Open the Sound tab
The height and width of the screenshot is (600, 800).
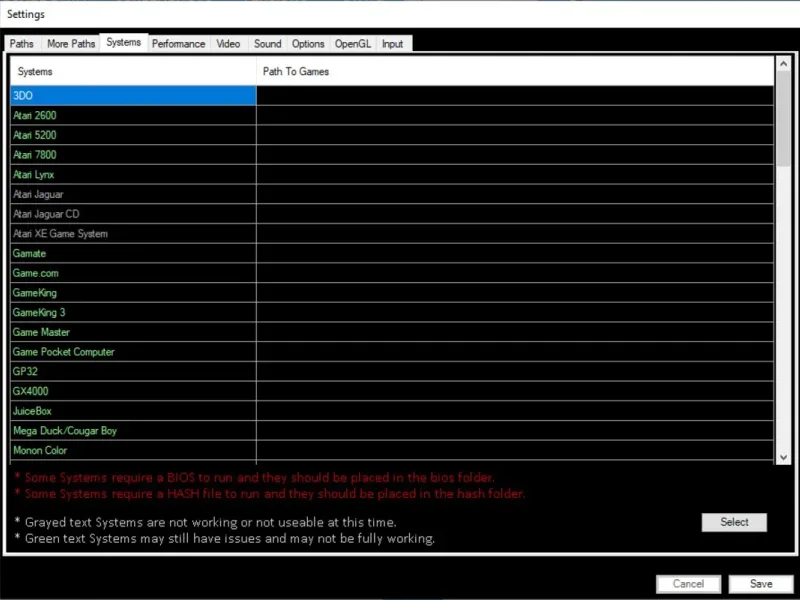[x=267, y=44]
